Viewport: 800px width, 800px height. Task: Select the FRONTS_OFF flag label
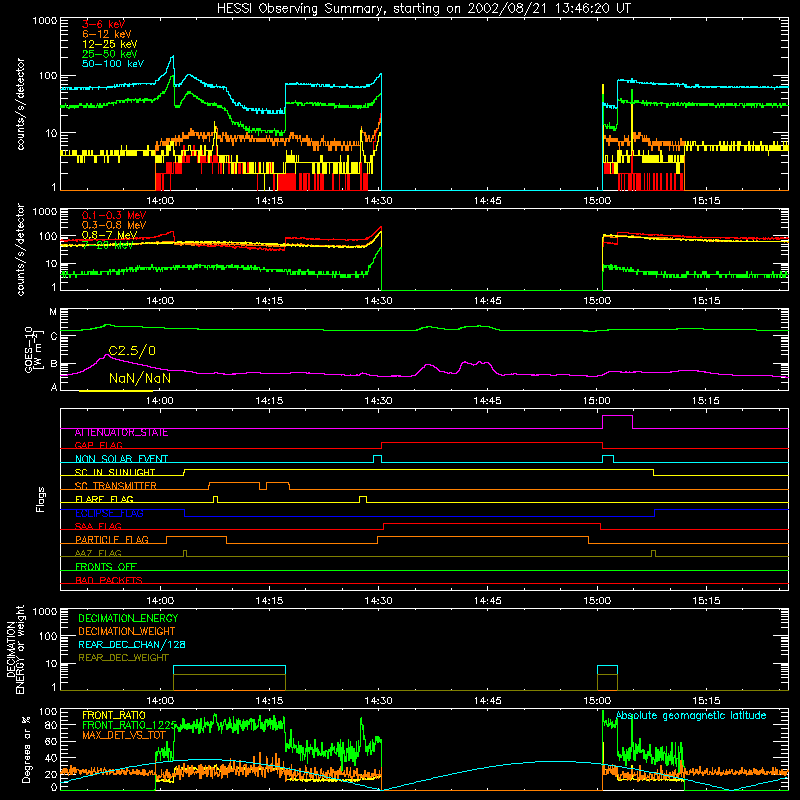[106, 567]
